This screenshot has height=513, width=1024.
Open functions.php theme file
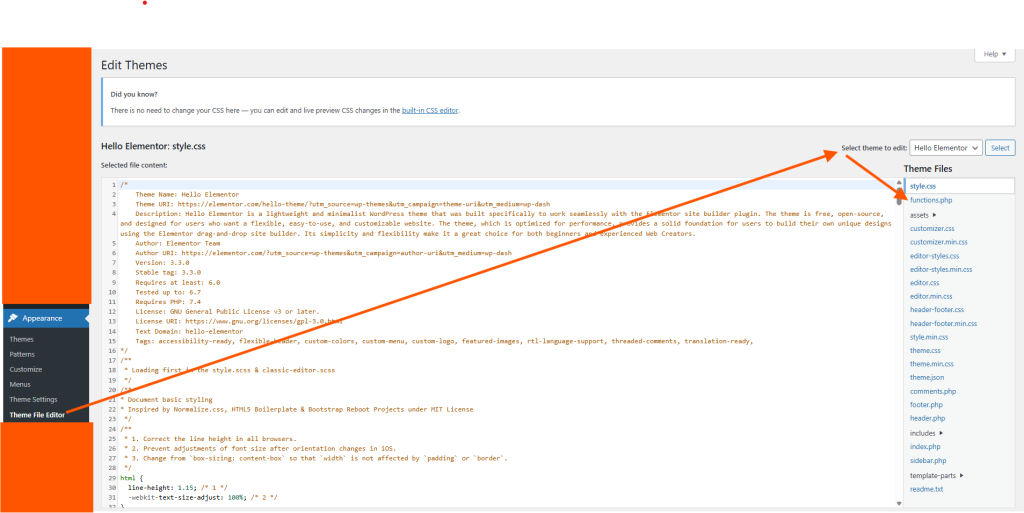pyautogui.click(x=931, y=200)
